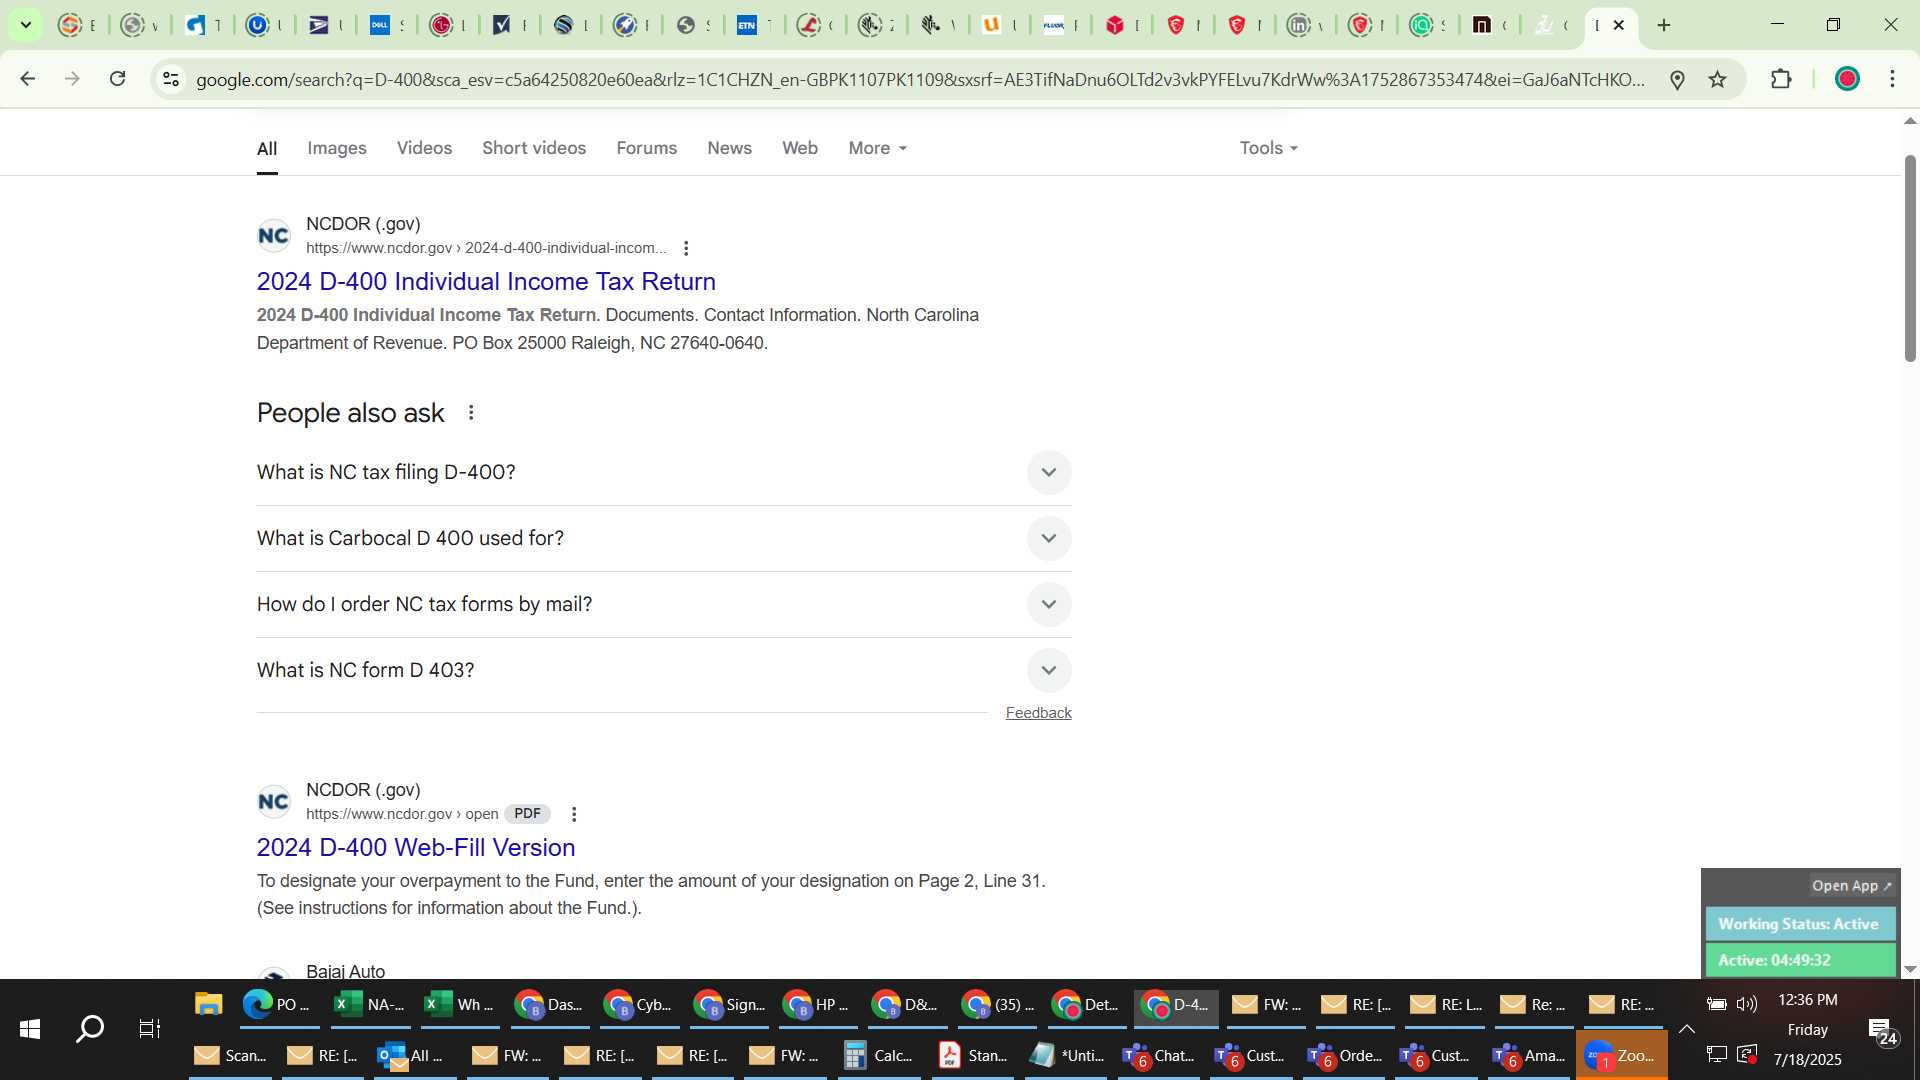Click the taskbar clock 12:36 PM
The image size is (1920, 1080).
tap(1807, 1000)
